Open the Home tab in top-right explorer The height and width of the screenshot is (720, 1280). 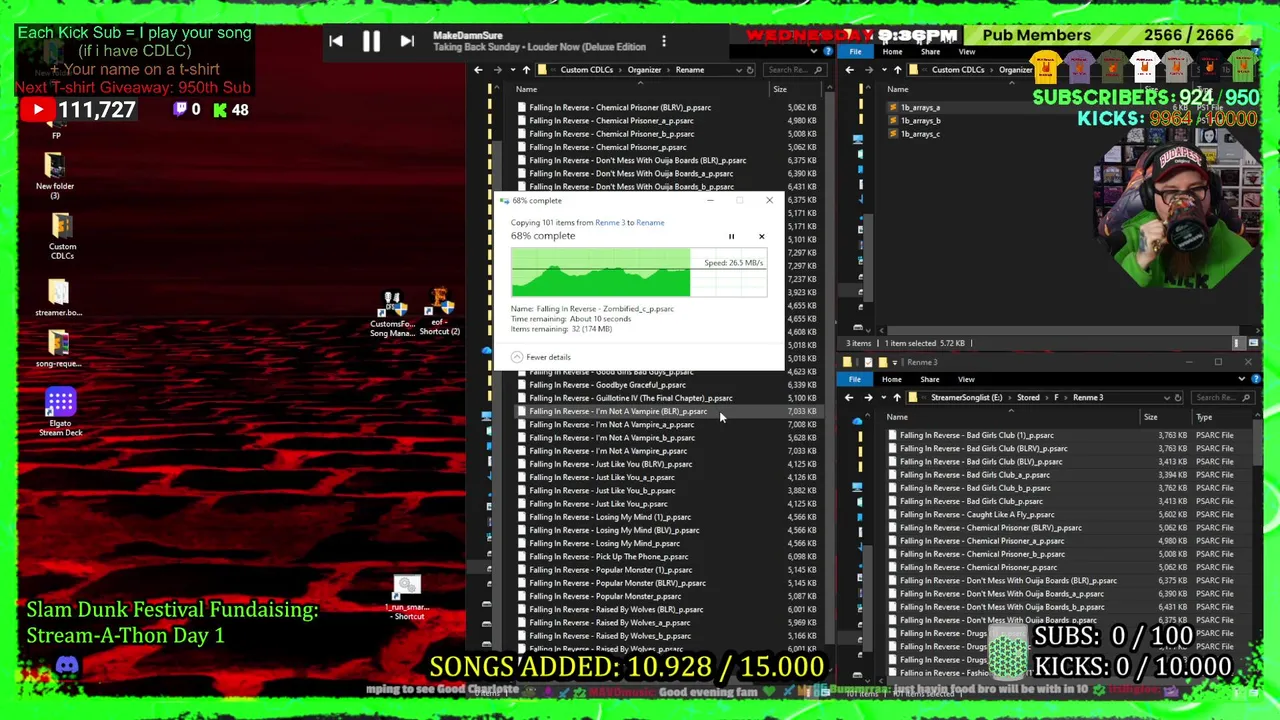tap(892, 52)
